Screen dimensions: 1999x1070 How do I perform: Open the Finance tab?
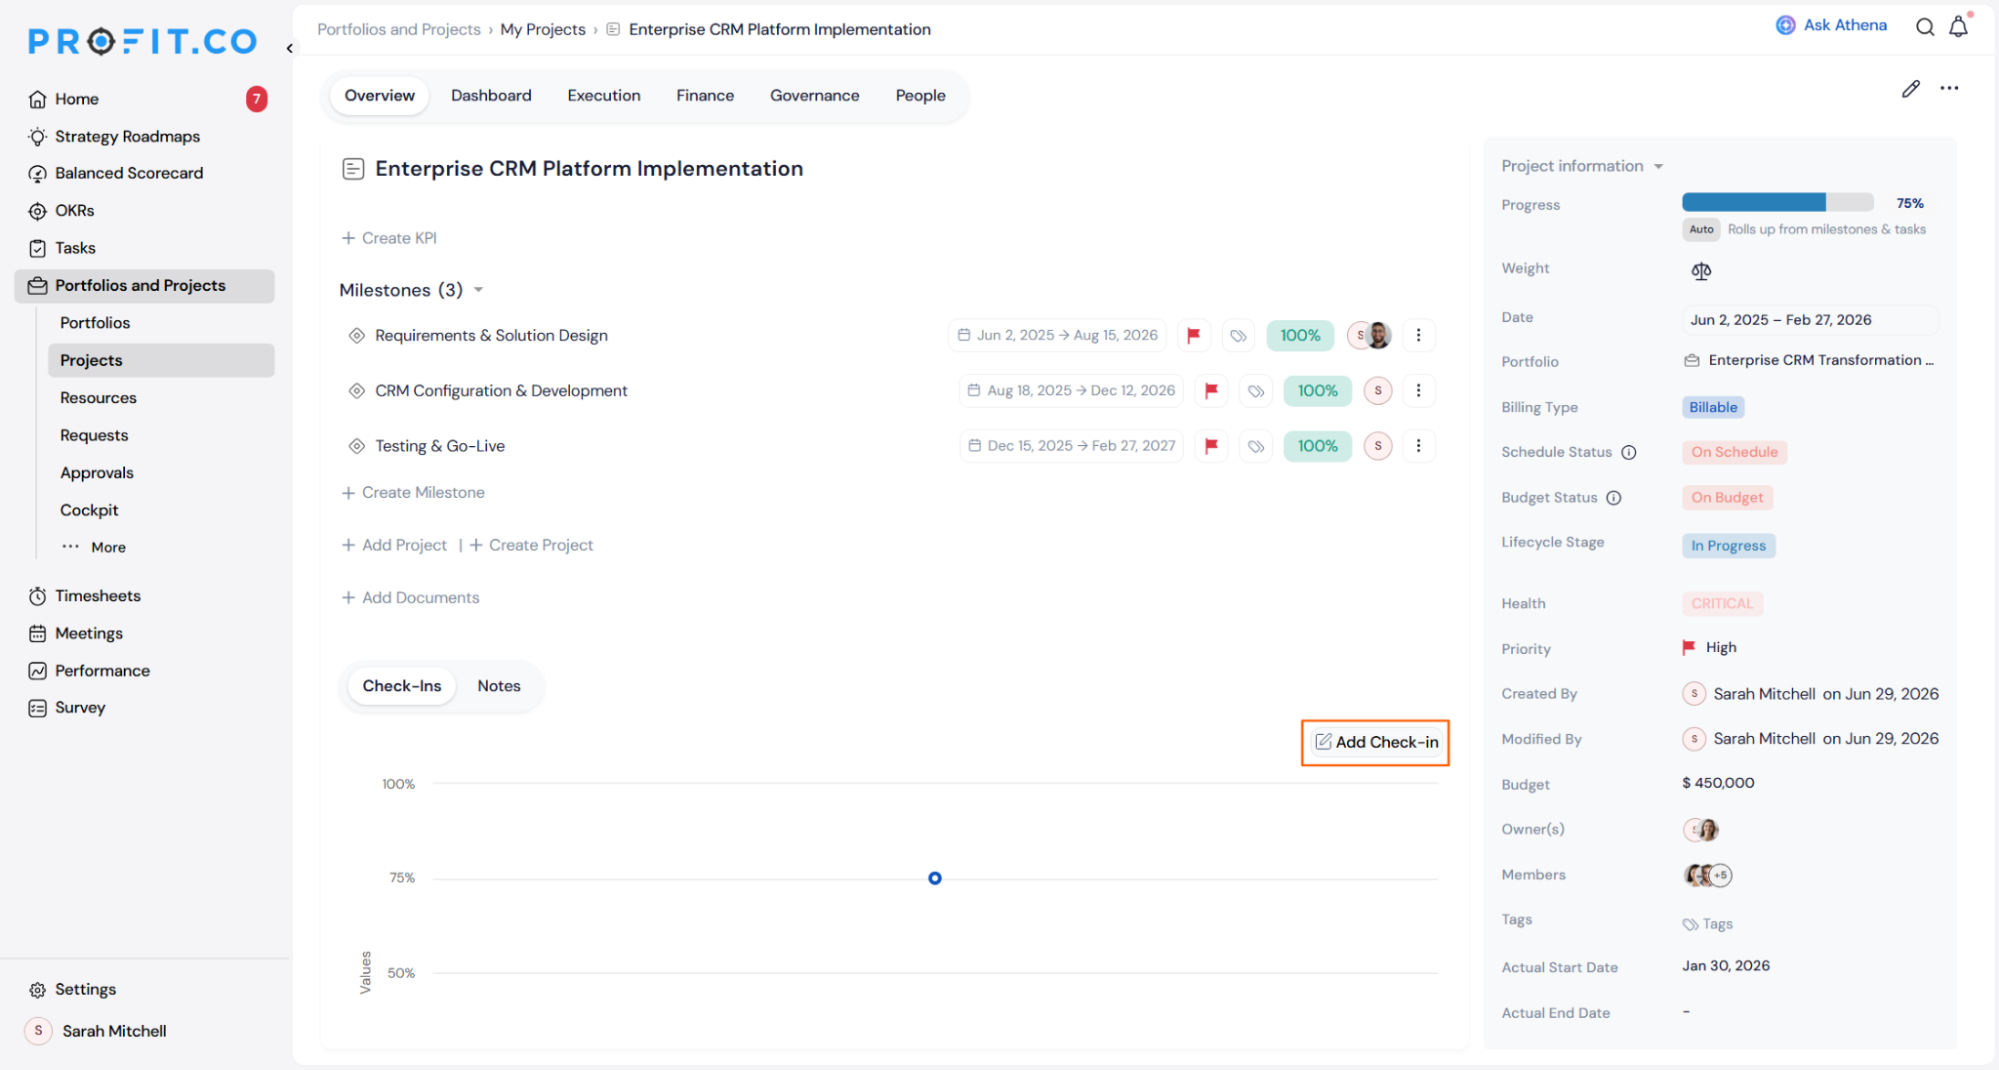click(705, 96)
